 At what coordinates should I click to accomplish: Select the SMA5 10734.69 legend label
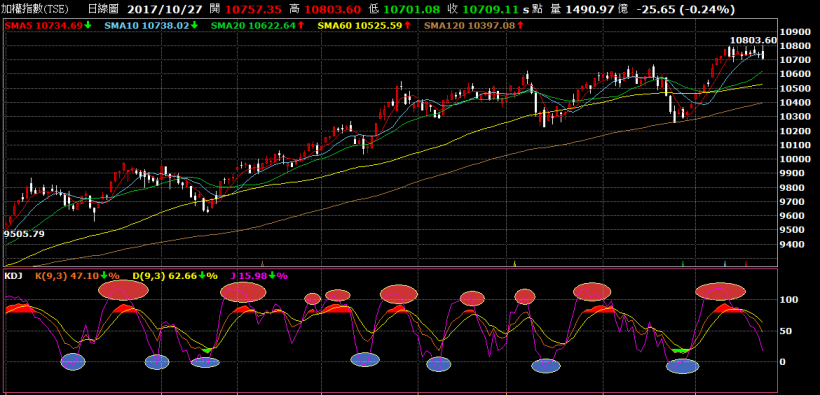tap(44, 25)
